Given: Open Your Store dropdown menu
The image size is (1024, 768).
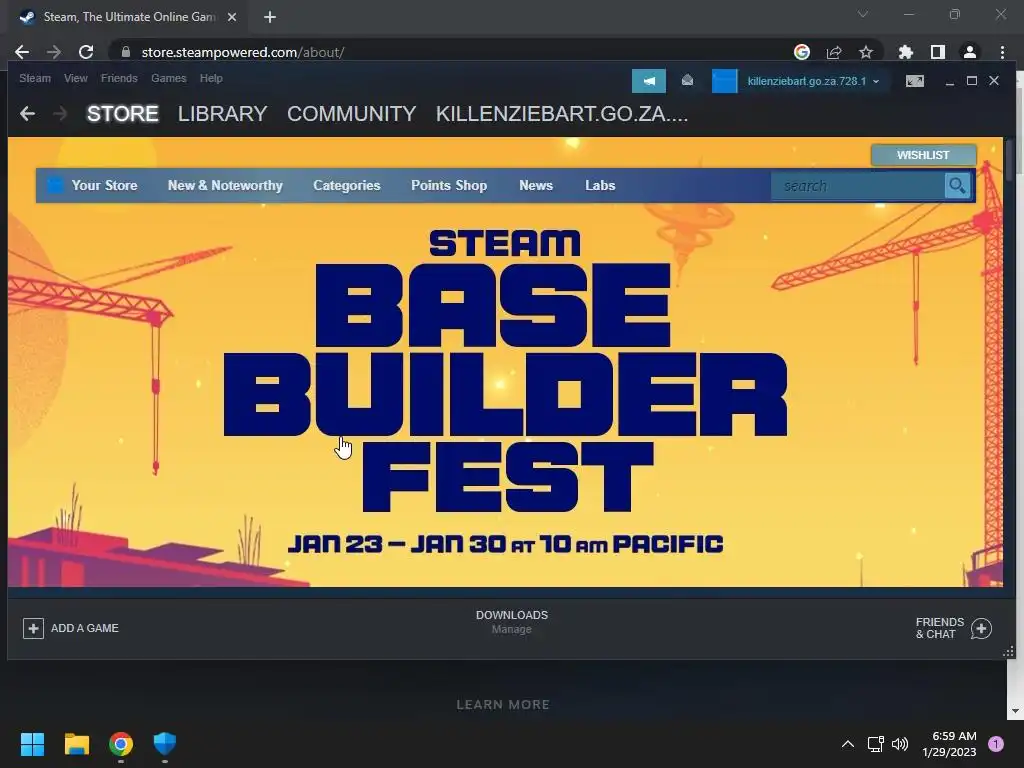Looking at the screenshot, I should [104, 185].
